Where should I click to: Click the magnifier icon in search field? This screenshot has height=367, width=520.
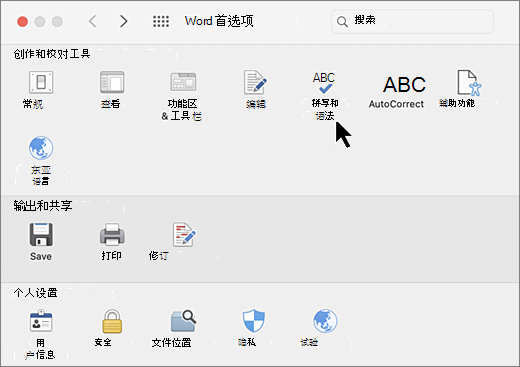[x=342, y=22]
